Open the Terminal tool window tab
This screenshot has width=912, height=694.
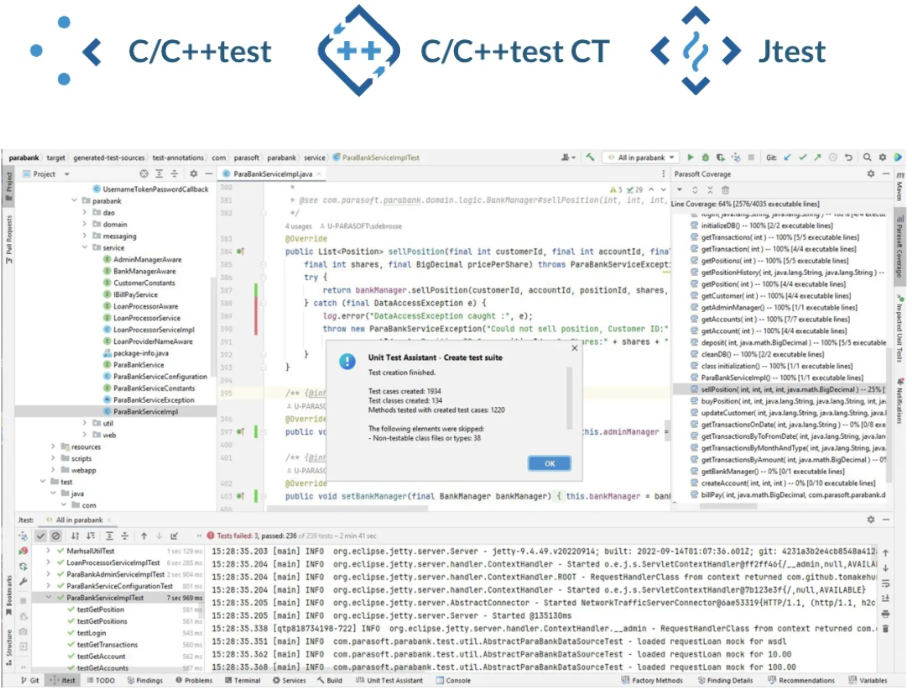click(x=243, y=680)
